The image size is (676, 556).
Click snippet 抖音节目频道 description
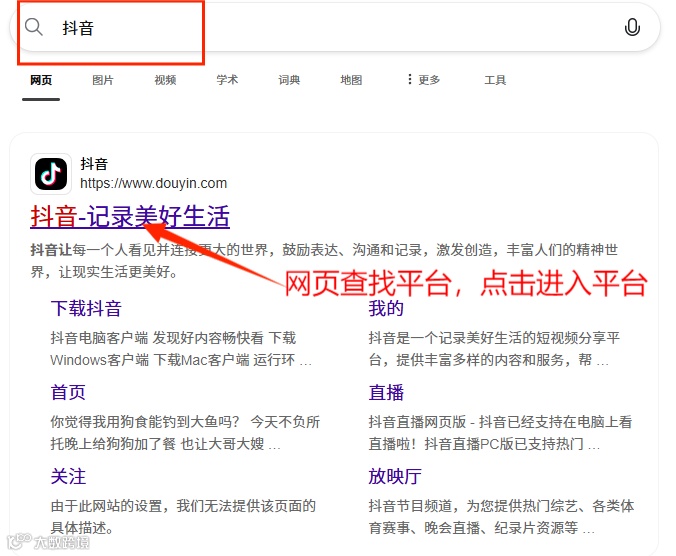(501, 517)
